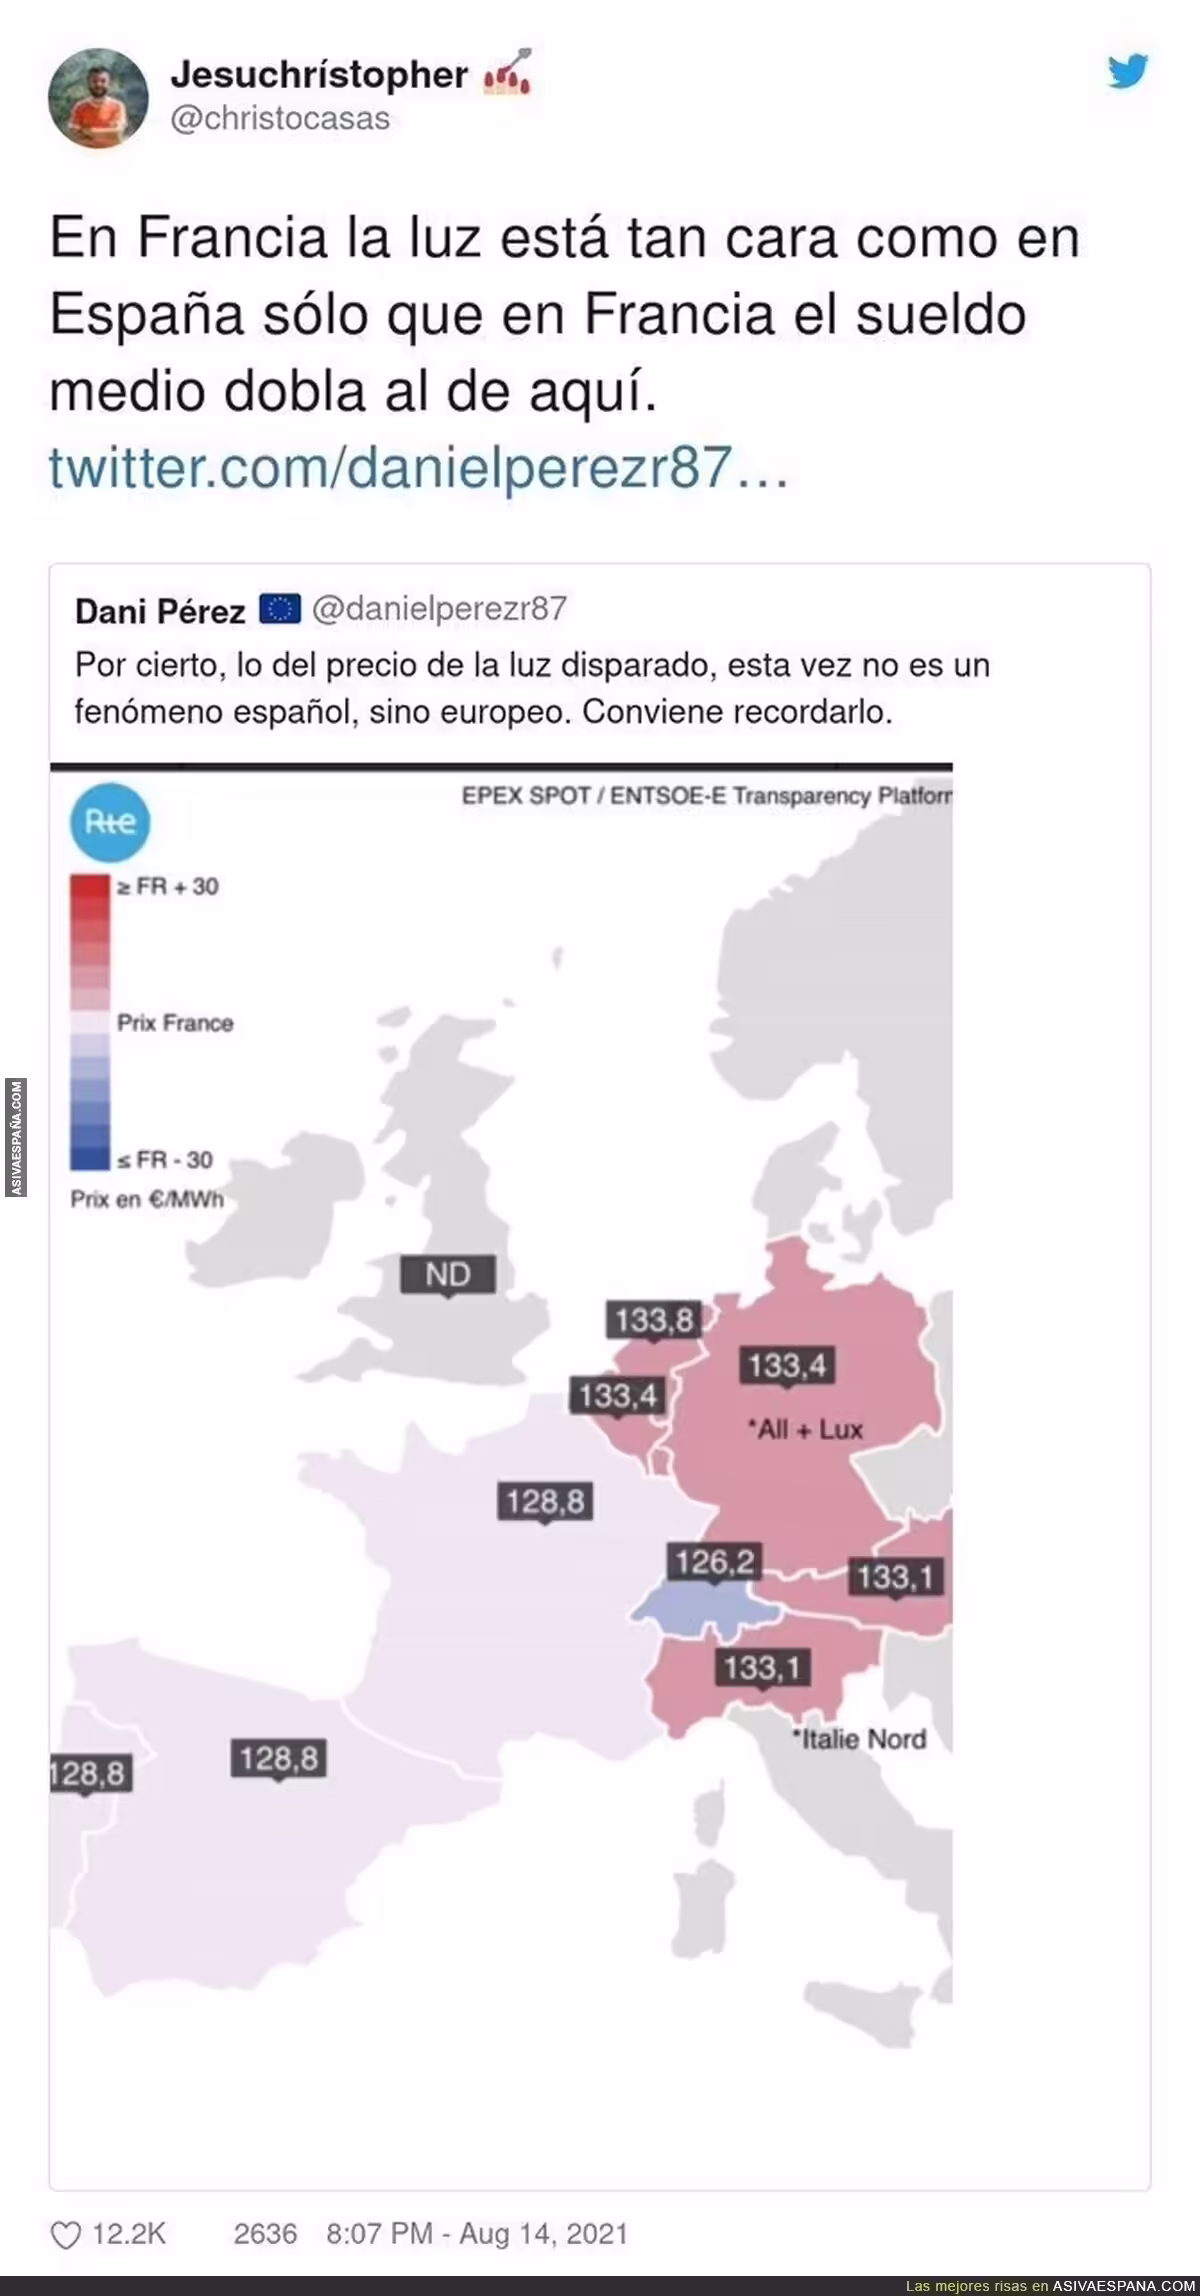Click the Twitter bird logo
This screenshot has width=1200, height=2296.
pos(1127,72)
